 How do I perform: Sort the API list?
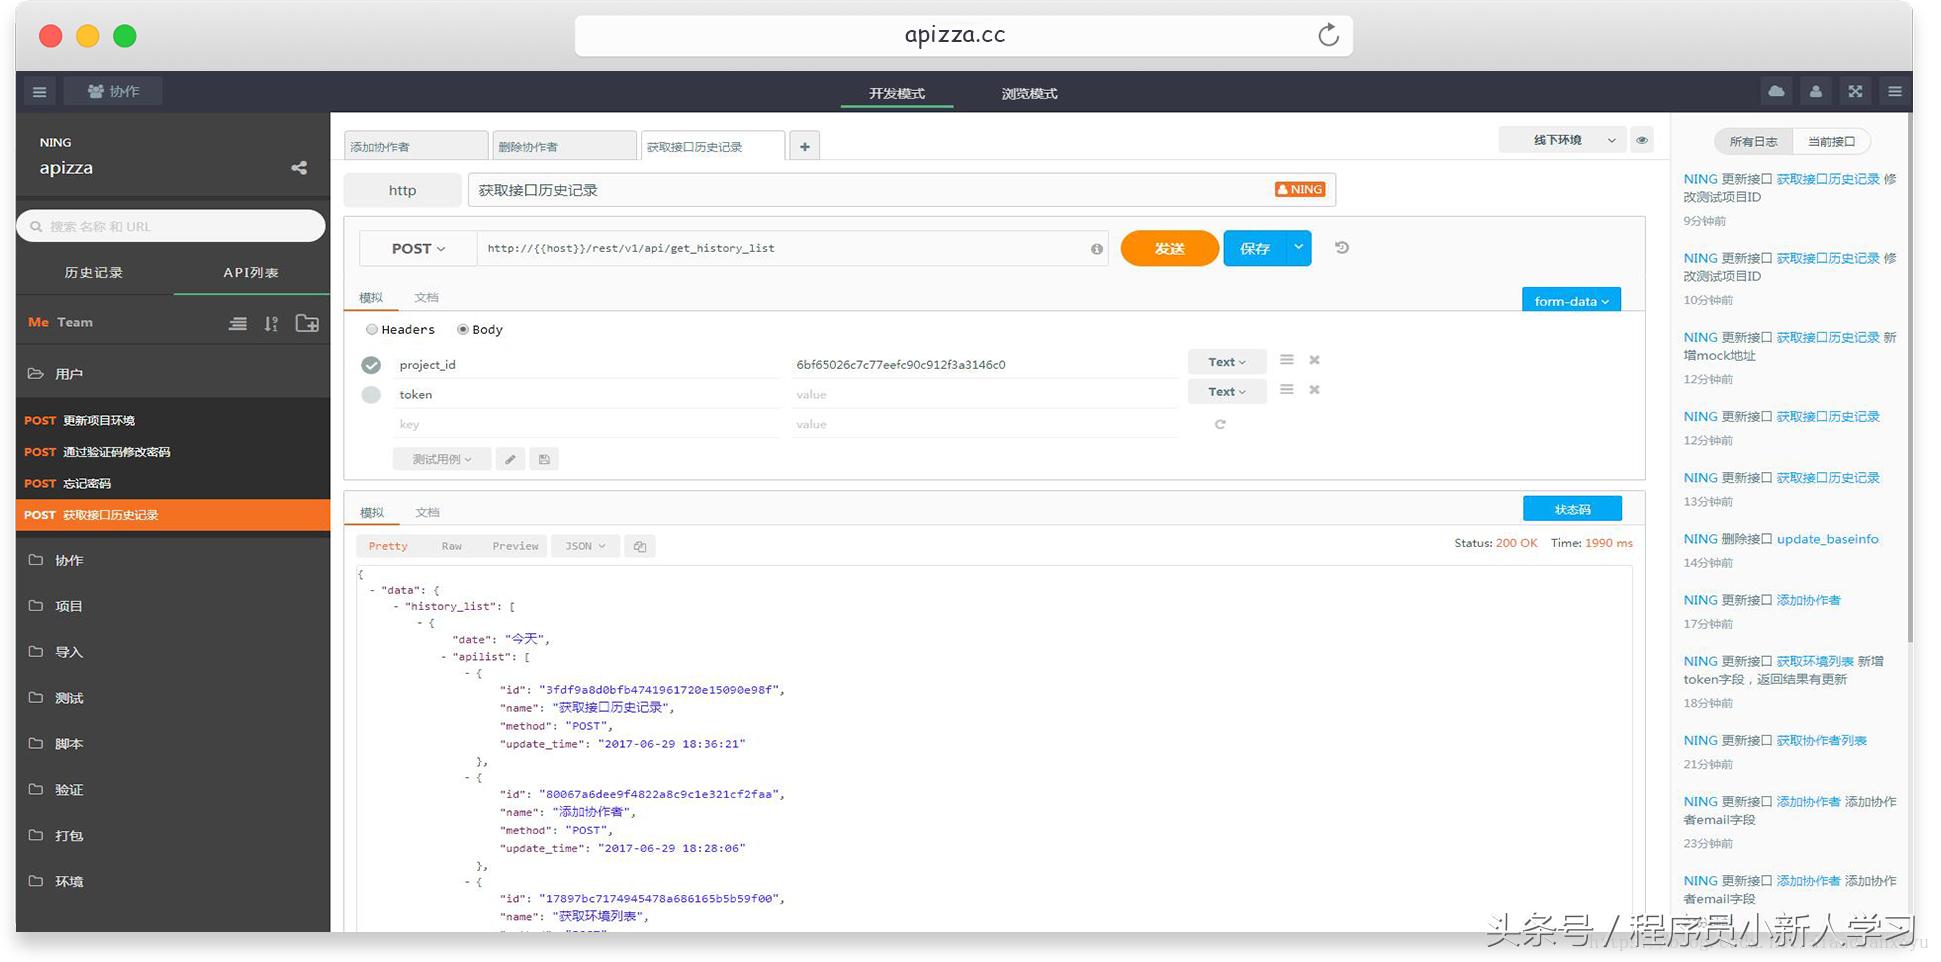click(271, 323)
